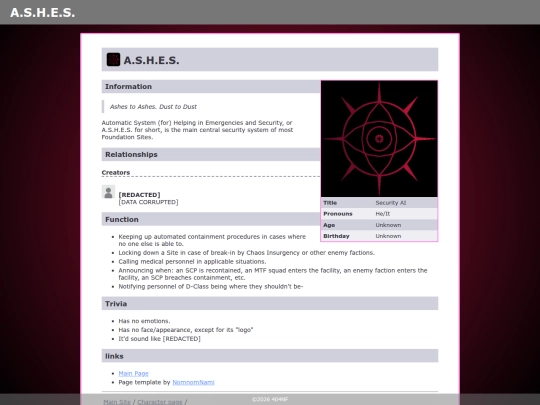Go to Character page breadcrumb link
Viewport: 540px width, 405px height.
pos(160,402)
